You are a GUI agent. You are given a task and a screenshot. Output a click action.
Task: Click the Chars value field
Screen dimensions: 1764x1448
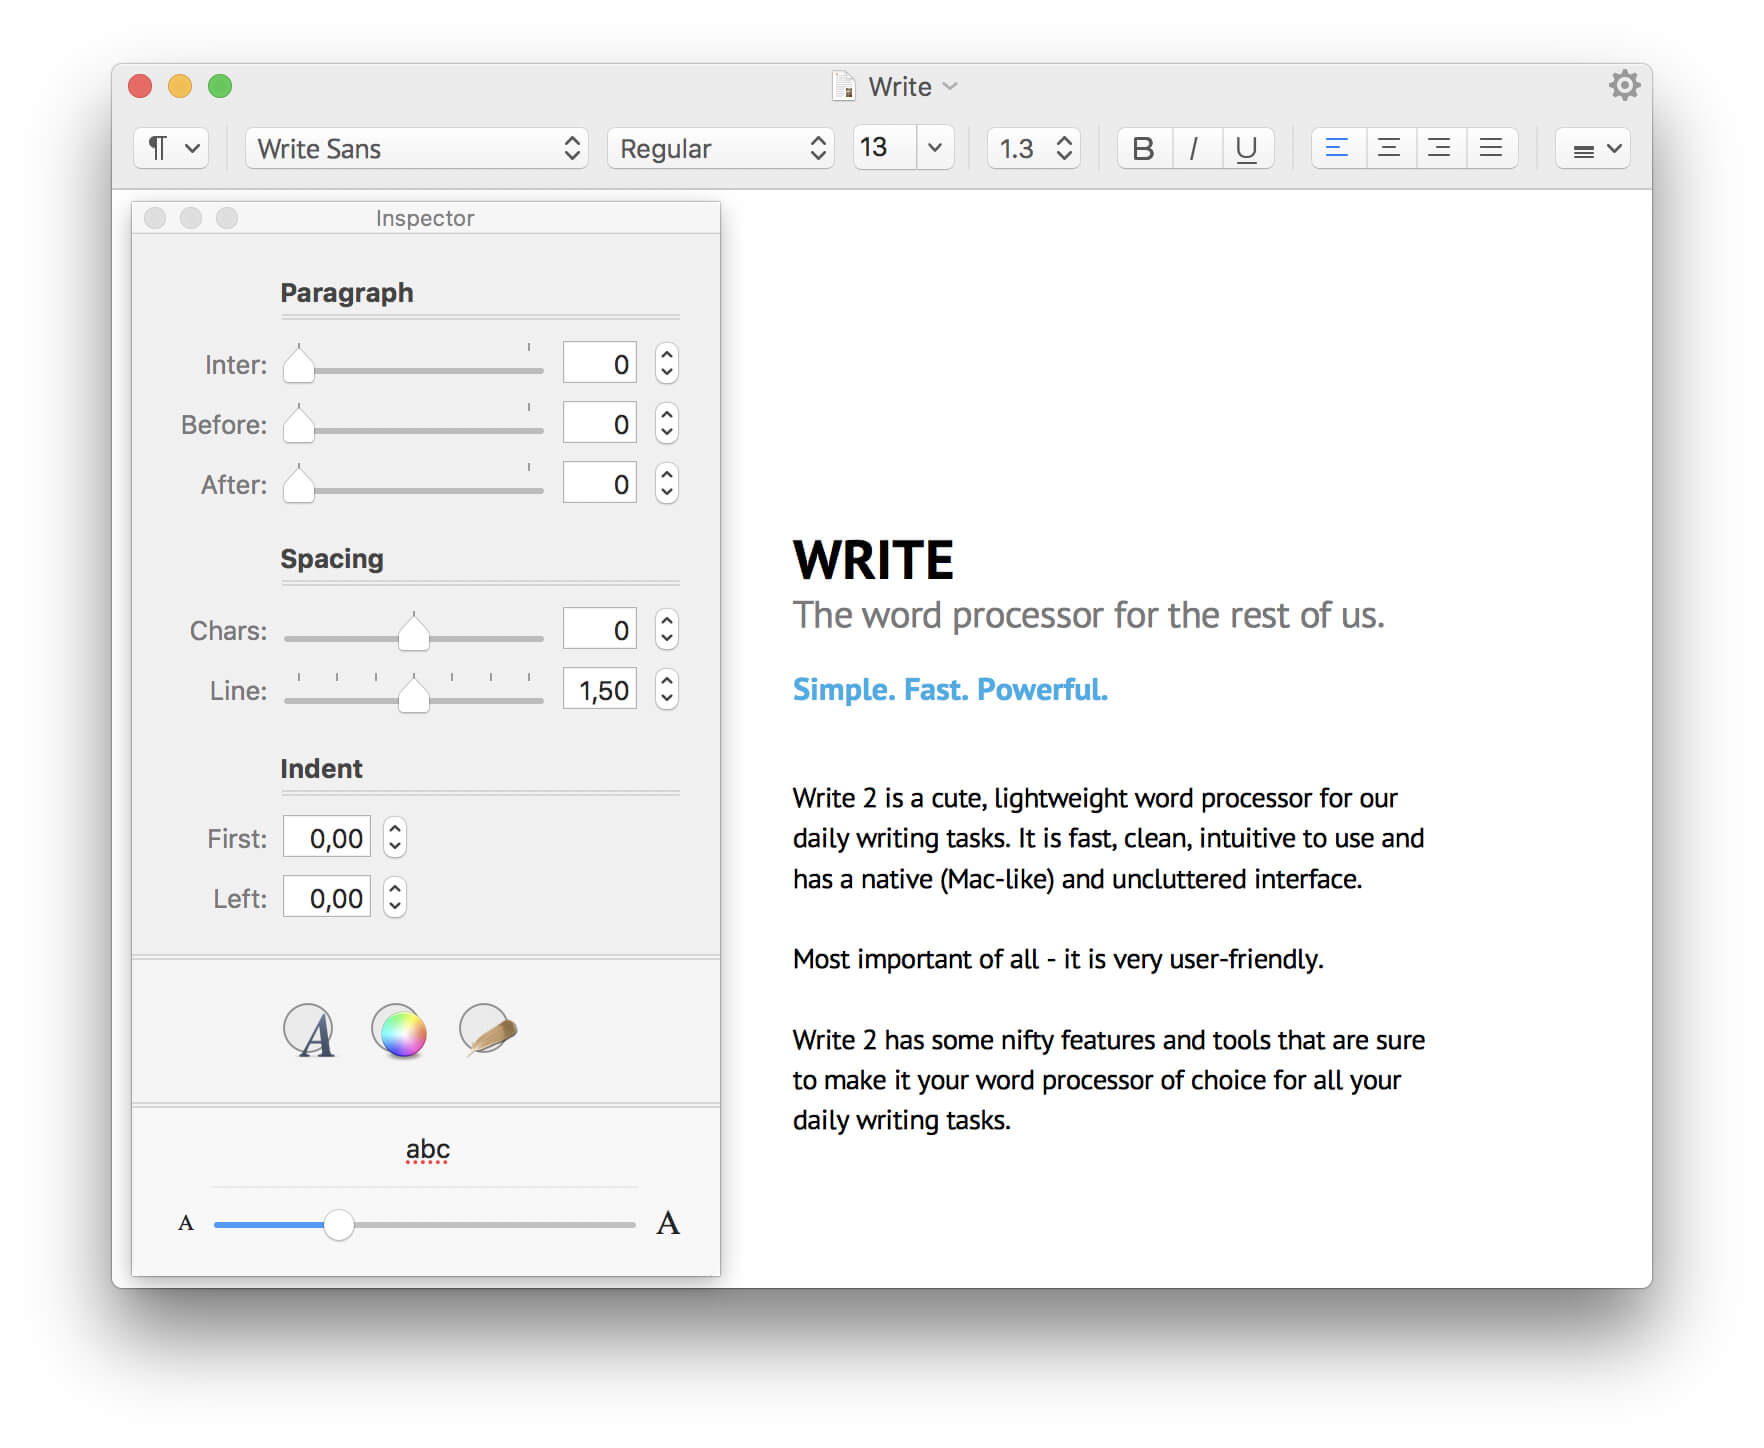[600, 629]
